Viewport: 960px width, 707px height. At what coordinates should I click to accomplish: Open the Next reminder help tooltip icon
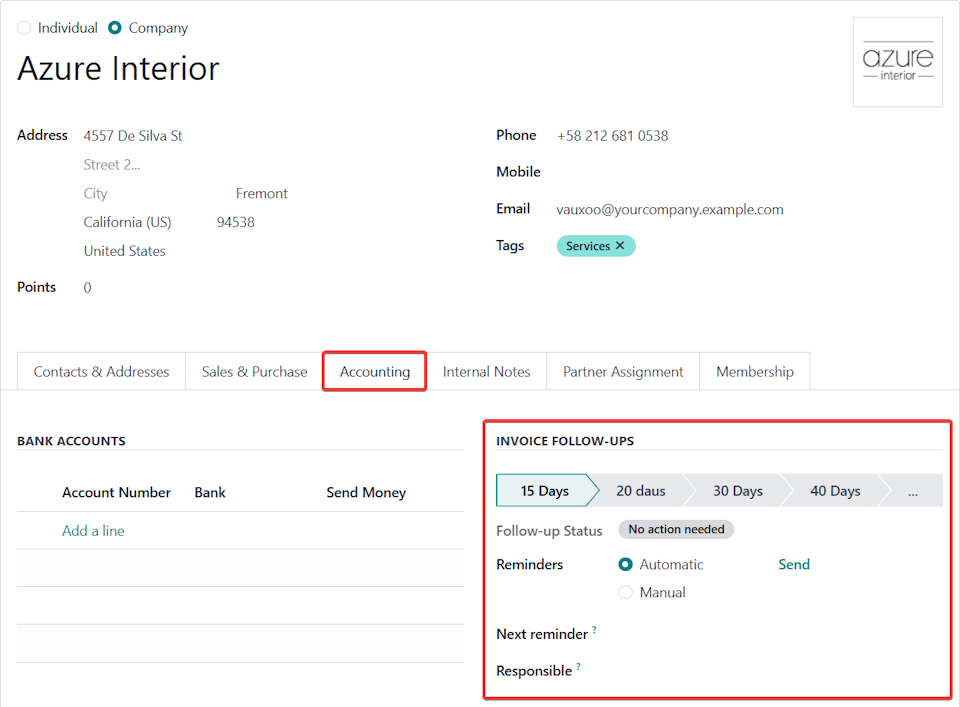click(594, 629)
